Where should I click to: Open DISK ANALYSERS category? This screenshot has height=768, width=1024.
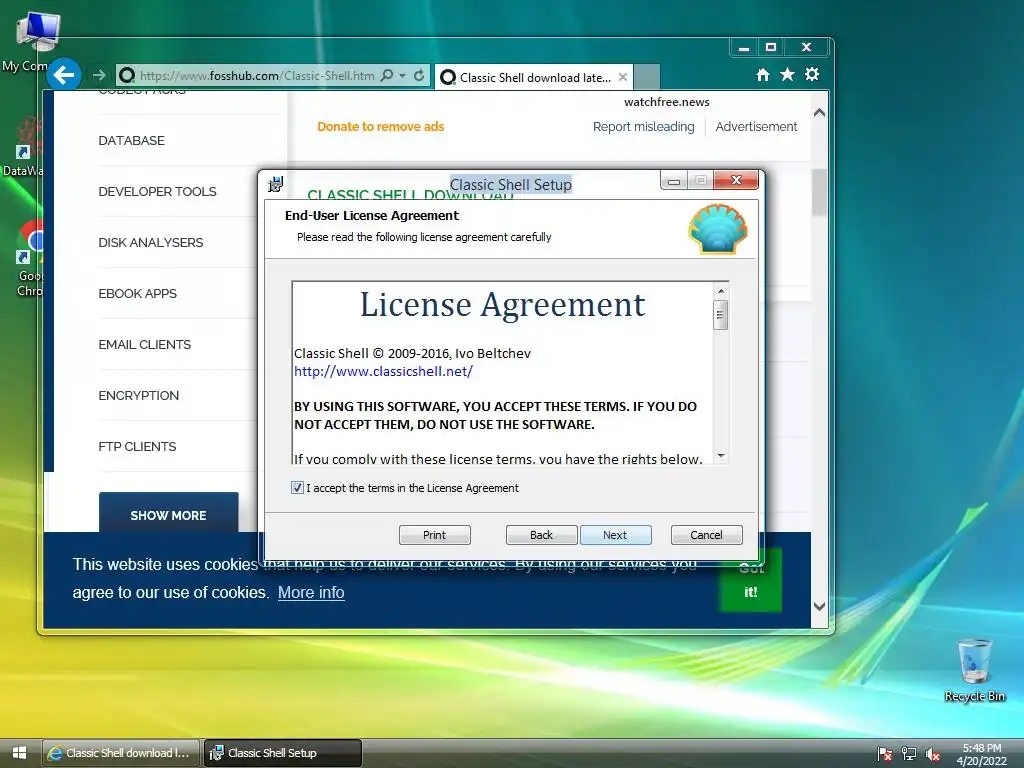[x=151, y=242]
